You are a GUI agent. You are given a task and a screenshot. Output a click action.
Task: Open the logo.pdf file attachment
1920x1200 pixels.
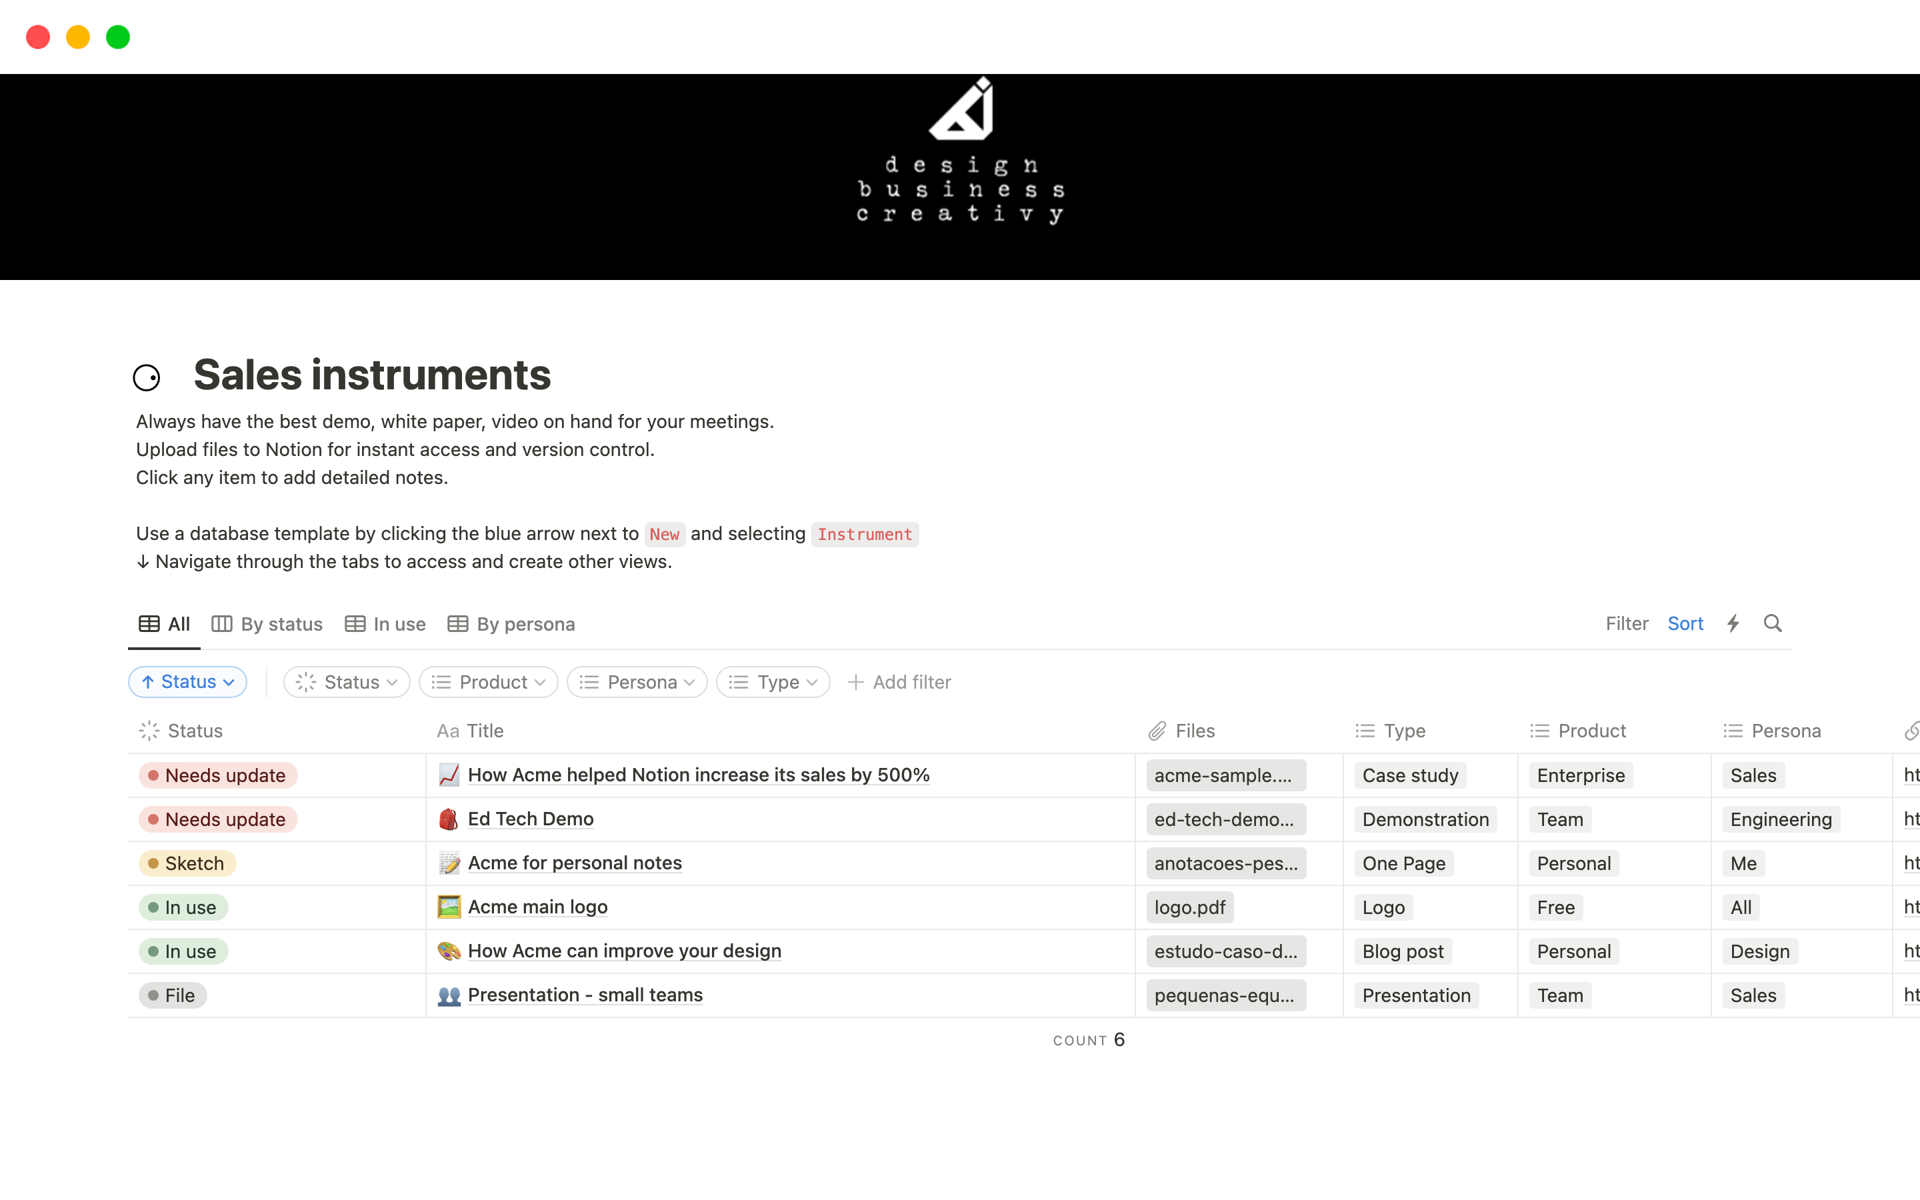click(1190, 907)
